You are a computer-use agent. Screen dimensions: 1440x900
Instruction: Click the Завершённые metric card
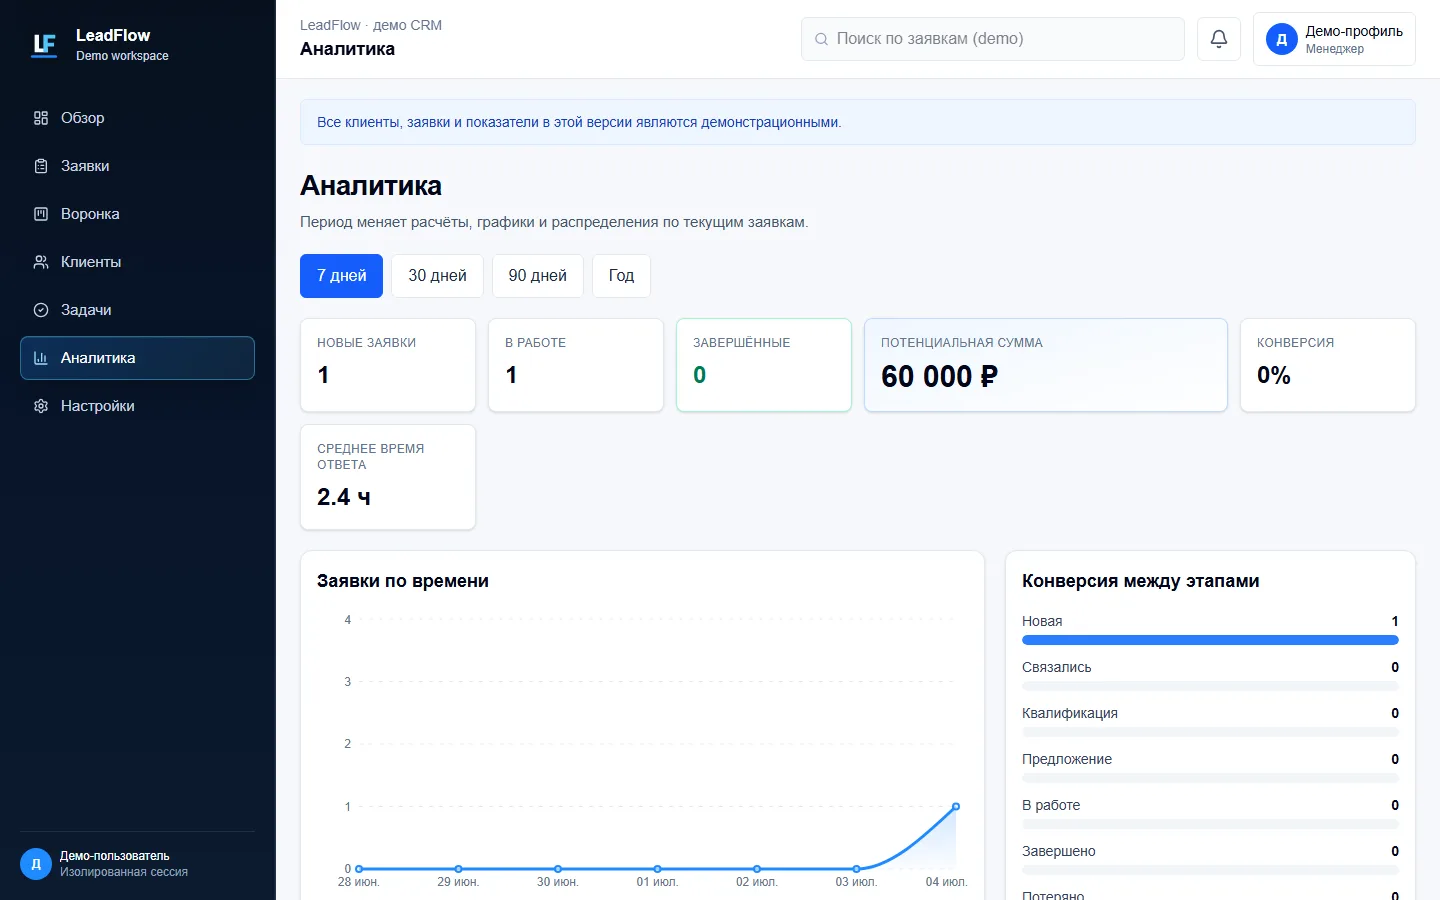pos(764,365)
